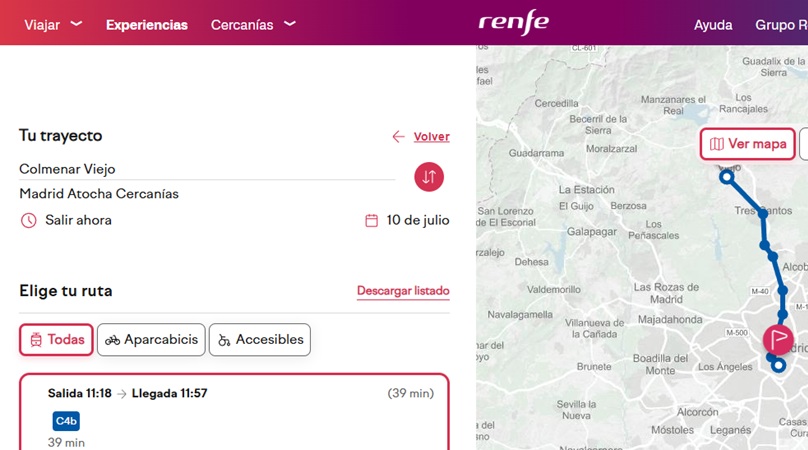Toggle the Accesibles filter

pos(260,340)
